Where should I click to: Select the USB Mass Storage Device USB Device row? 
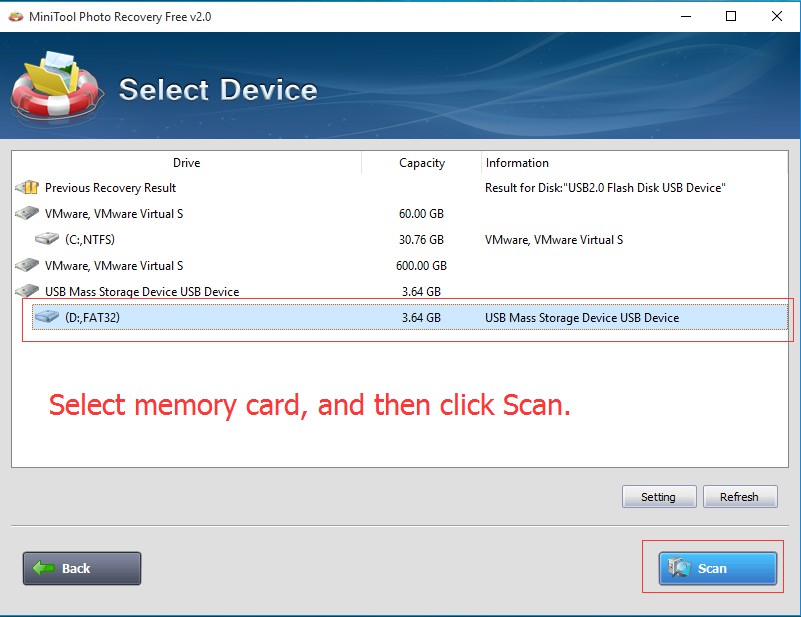point(200,291)
